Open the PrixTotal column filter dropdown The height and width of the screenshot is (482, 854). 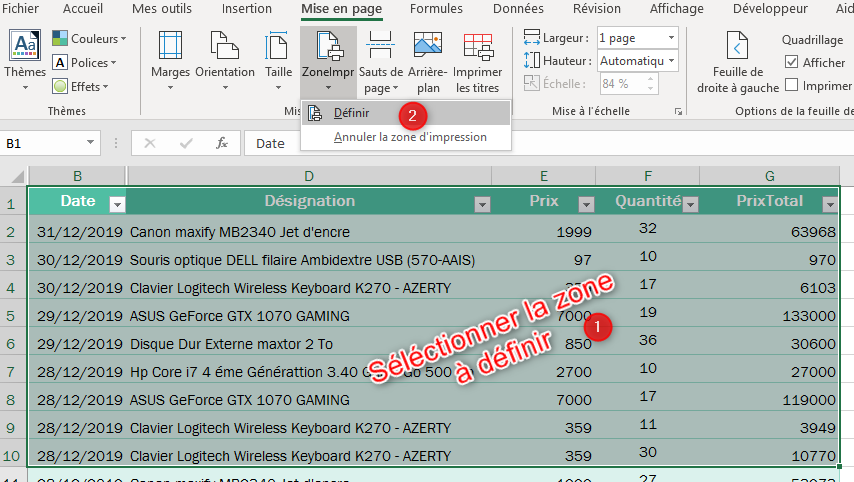(x=830, y=204)
